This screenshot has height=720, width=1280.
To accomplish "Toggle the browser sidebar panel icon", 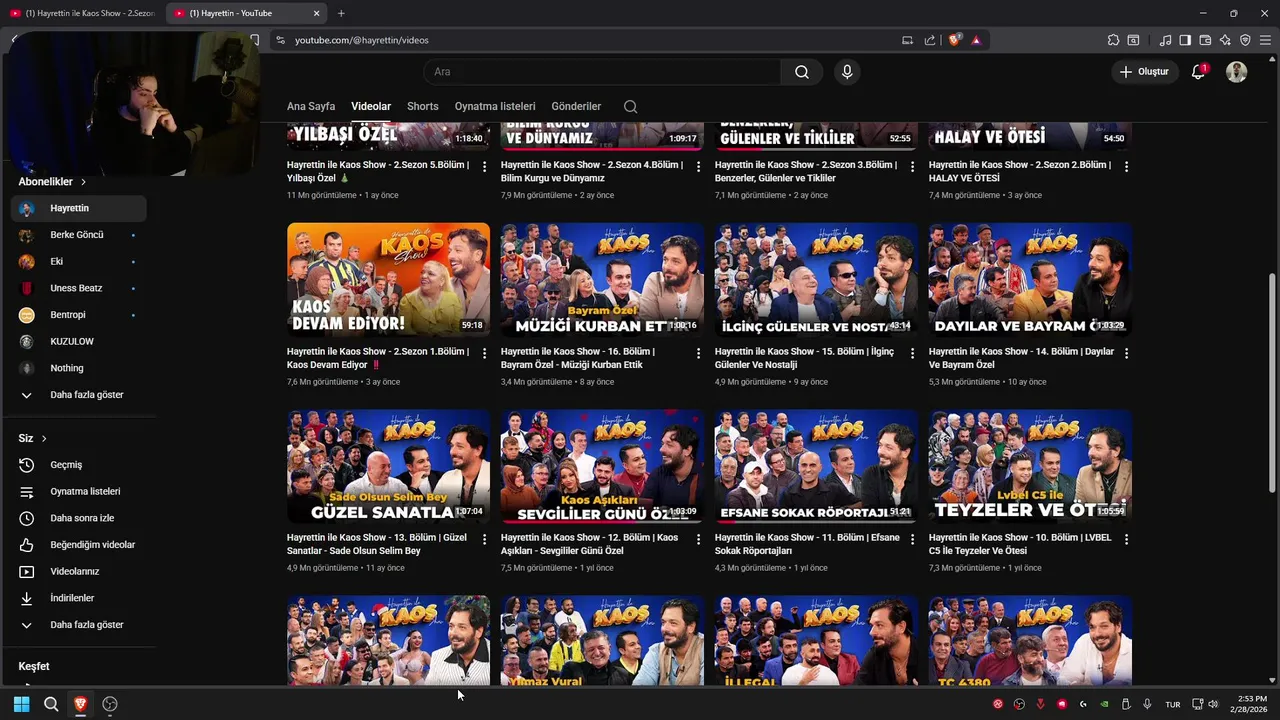I will tap(1185, 40).
